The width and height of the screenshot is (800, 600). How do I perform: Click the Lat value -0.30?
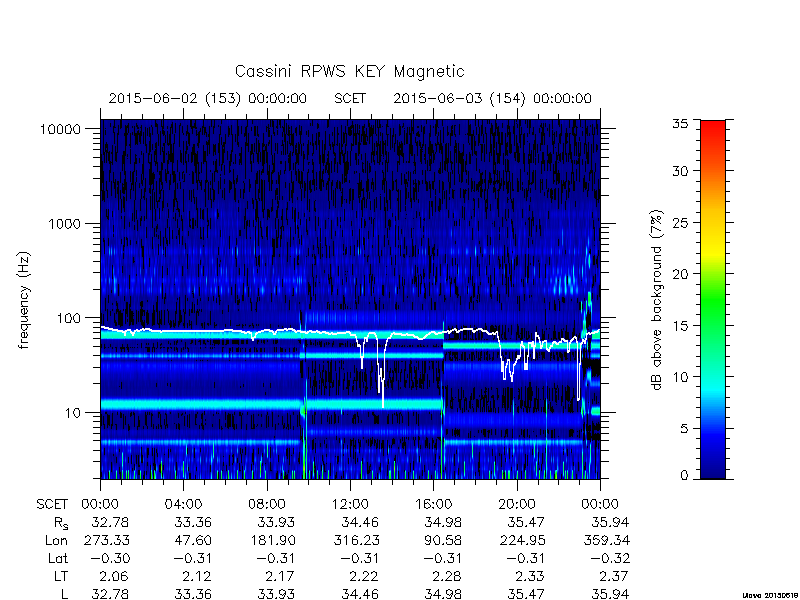click(x=110, y=559)
